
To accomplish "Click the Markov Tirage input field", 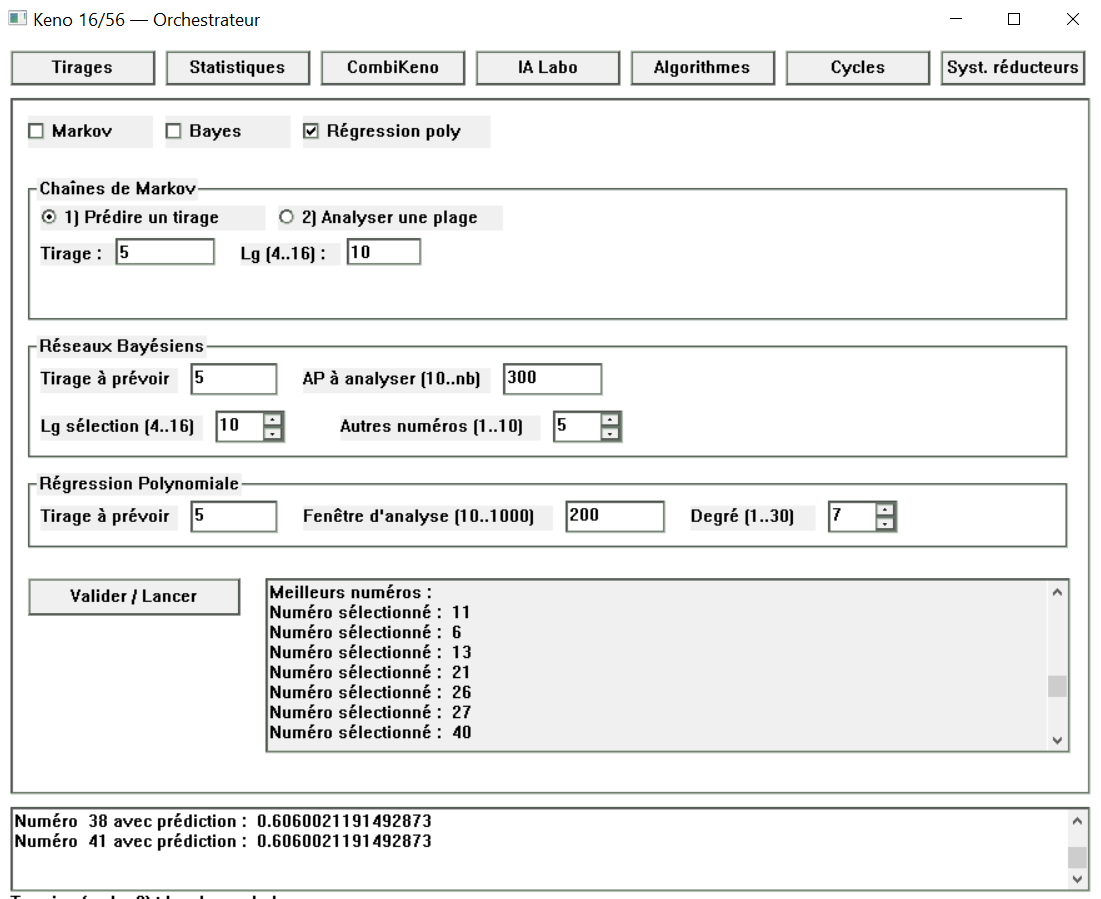I will pos(165,253).
